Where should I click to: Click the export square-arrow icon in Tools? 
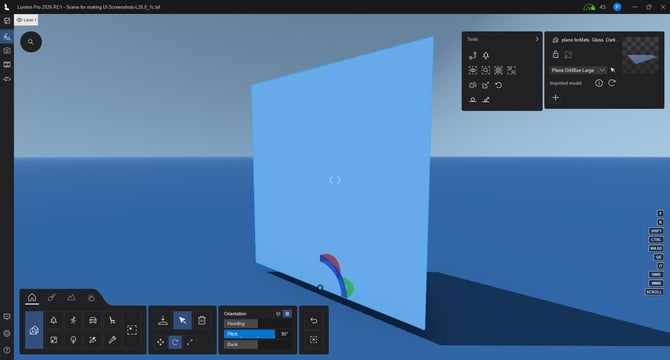coord(486,85)
